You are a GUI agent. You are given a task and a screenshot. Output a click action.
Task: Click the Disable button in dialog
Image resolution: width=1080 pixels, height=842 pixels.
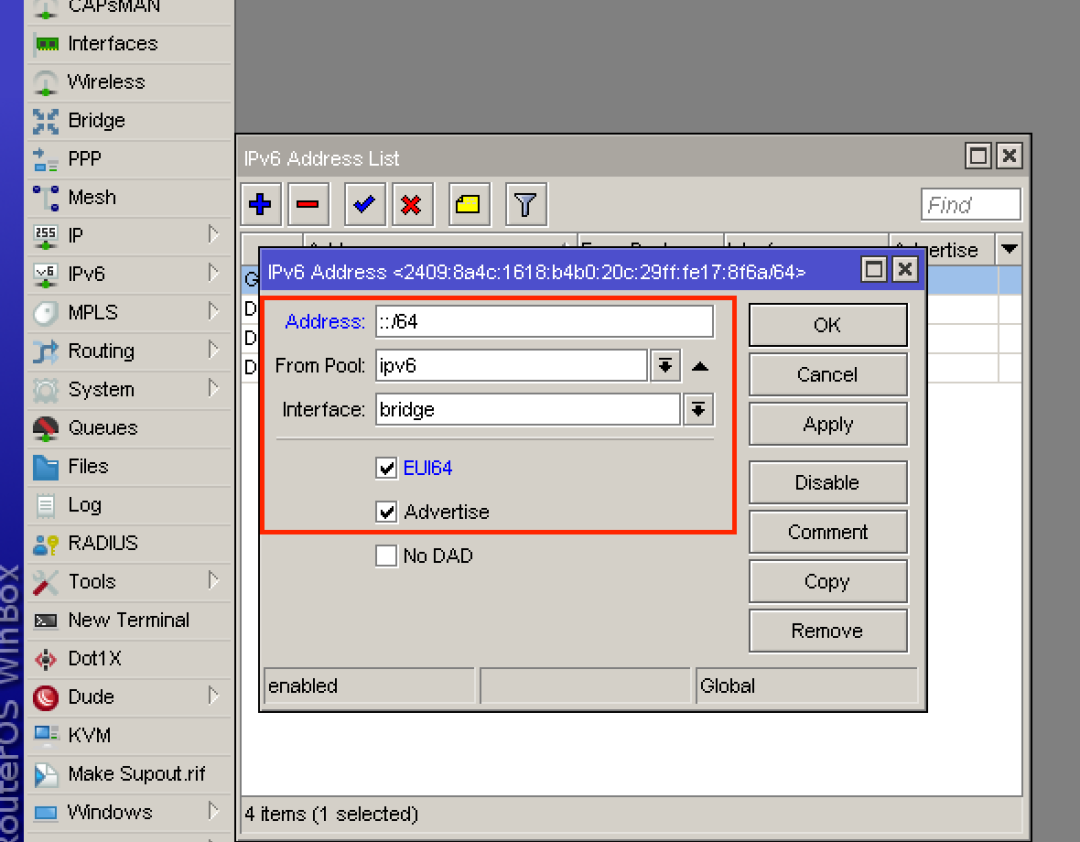pyautogui.click(x=828, y=482)
